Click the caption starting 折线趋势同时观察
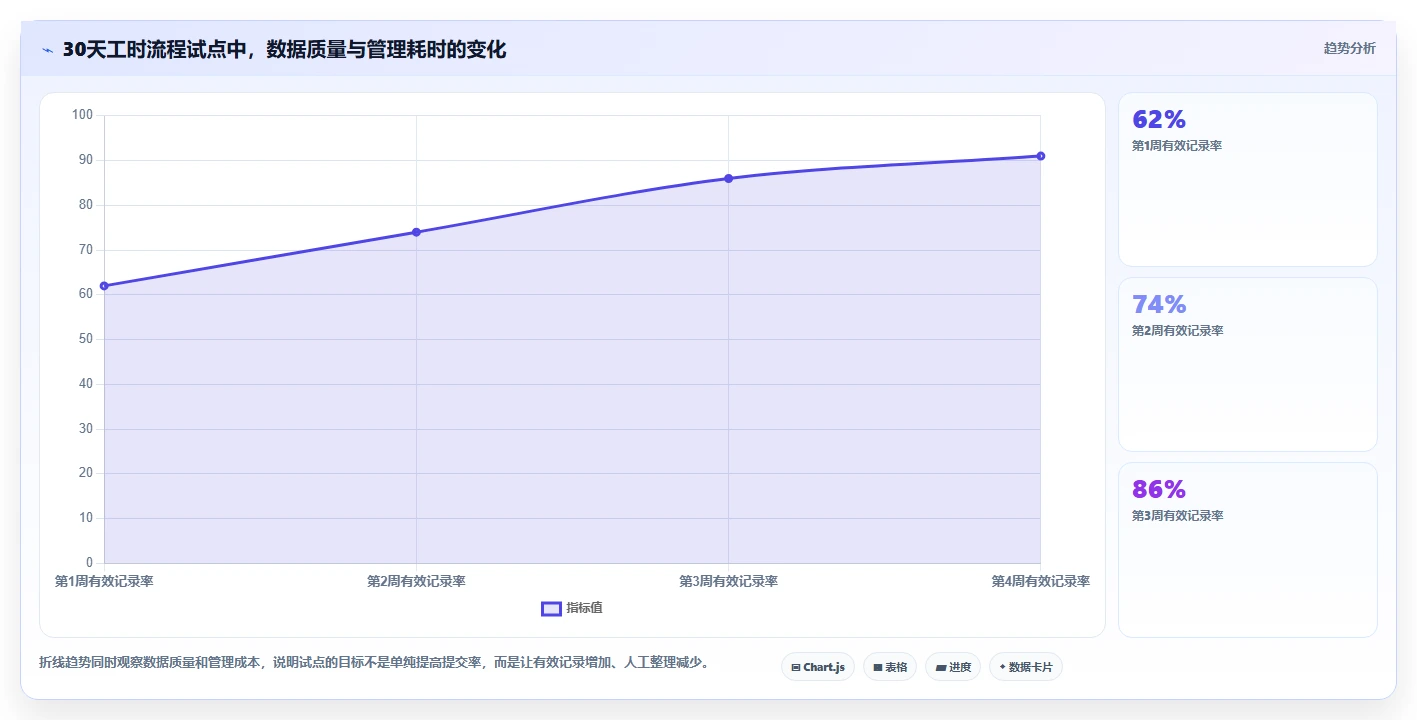The height and width of the screenshot is (720, 1417). click(x=374, y=662)
